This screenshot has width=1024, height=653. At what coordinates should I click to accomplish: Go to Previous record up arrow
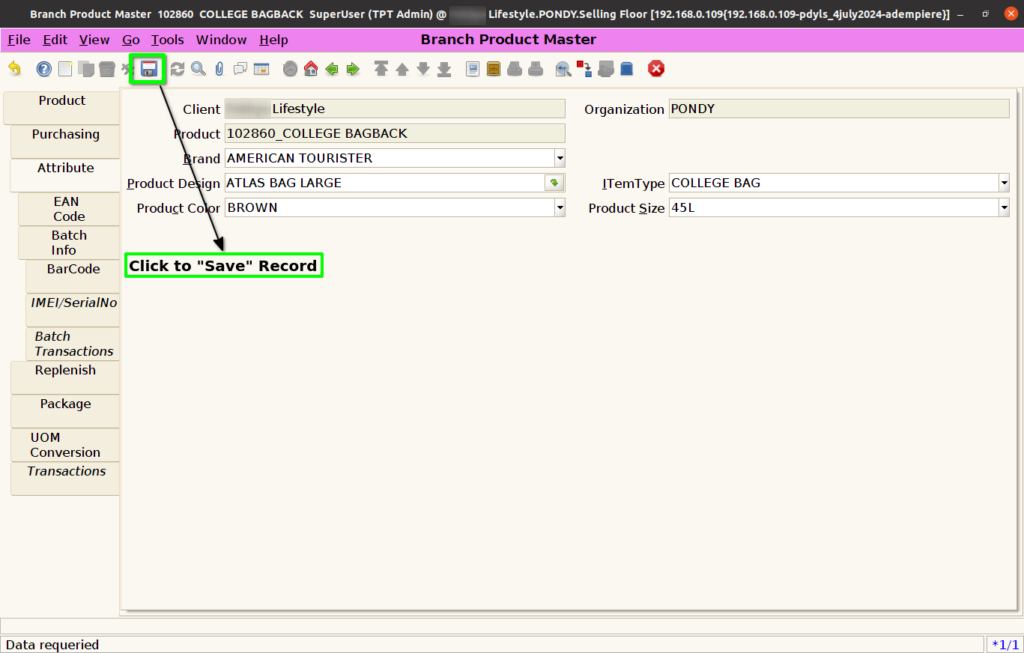coord(402,69)
